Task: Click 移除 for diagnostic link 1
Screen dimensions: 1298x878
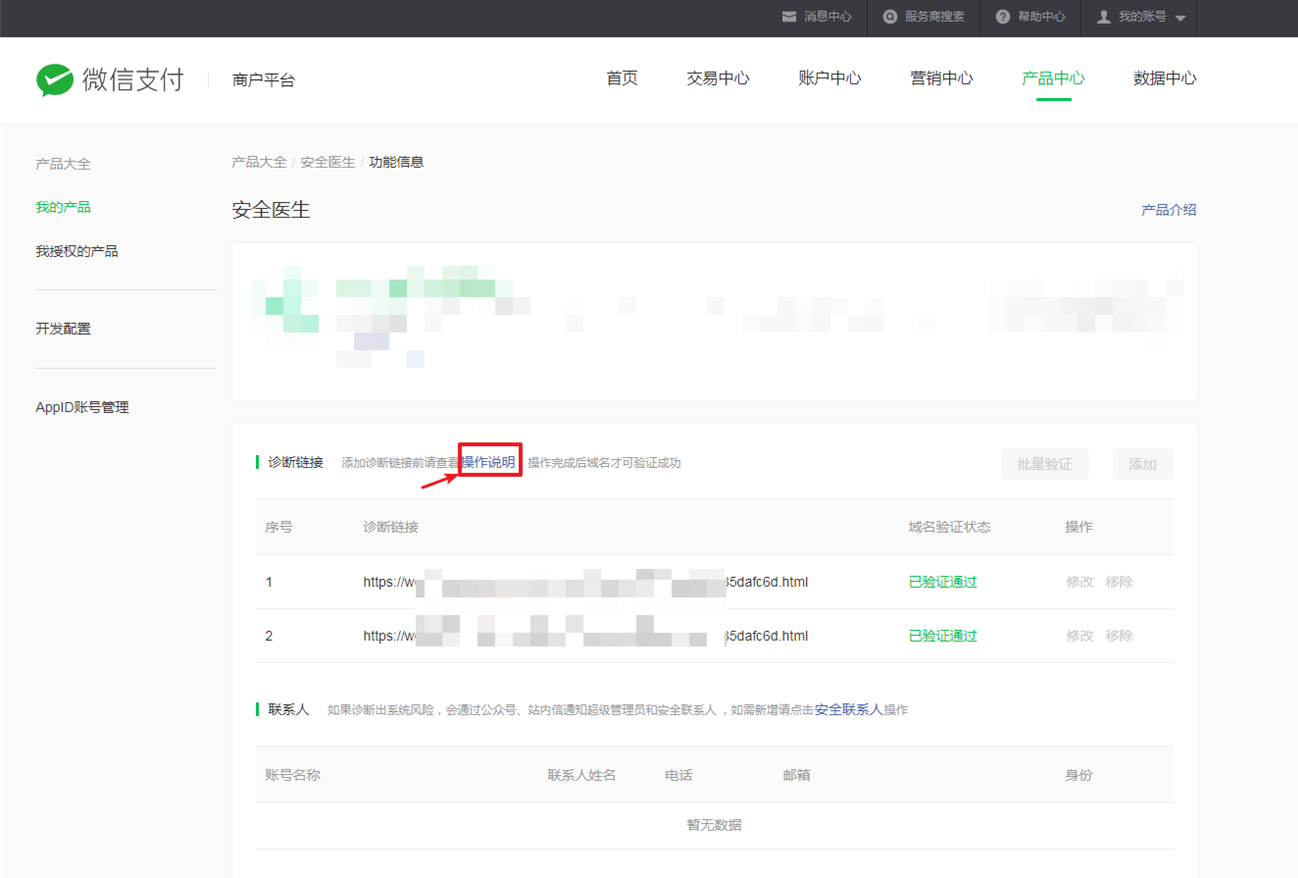Action: 1119,582
